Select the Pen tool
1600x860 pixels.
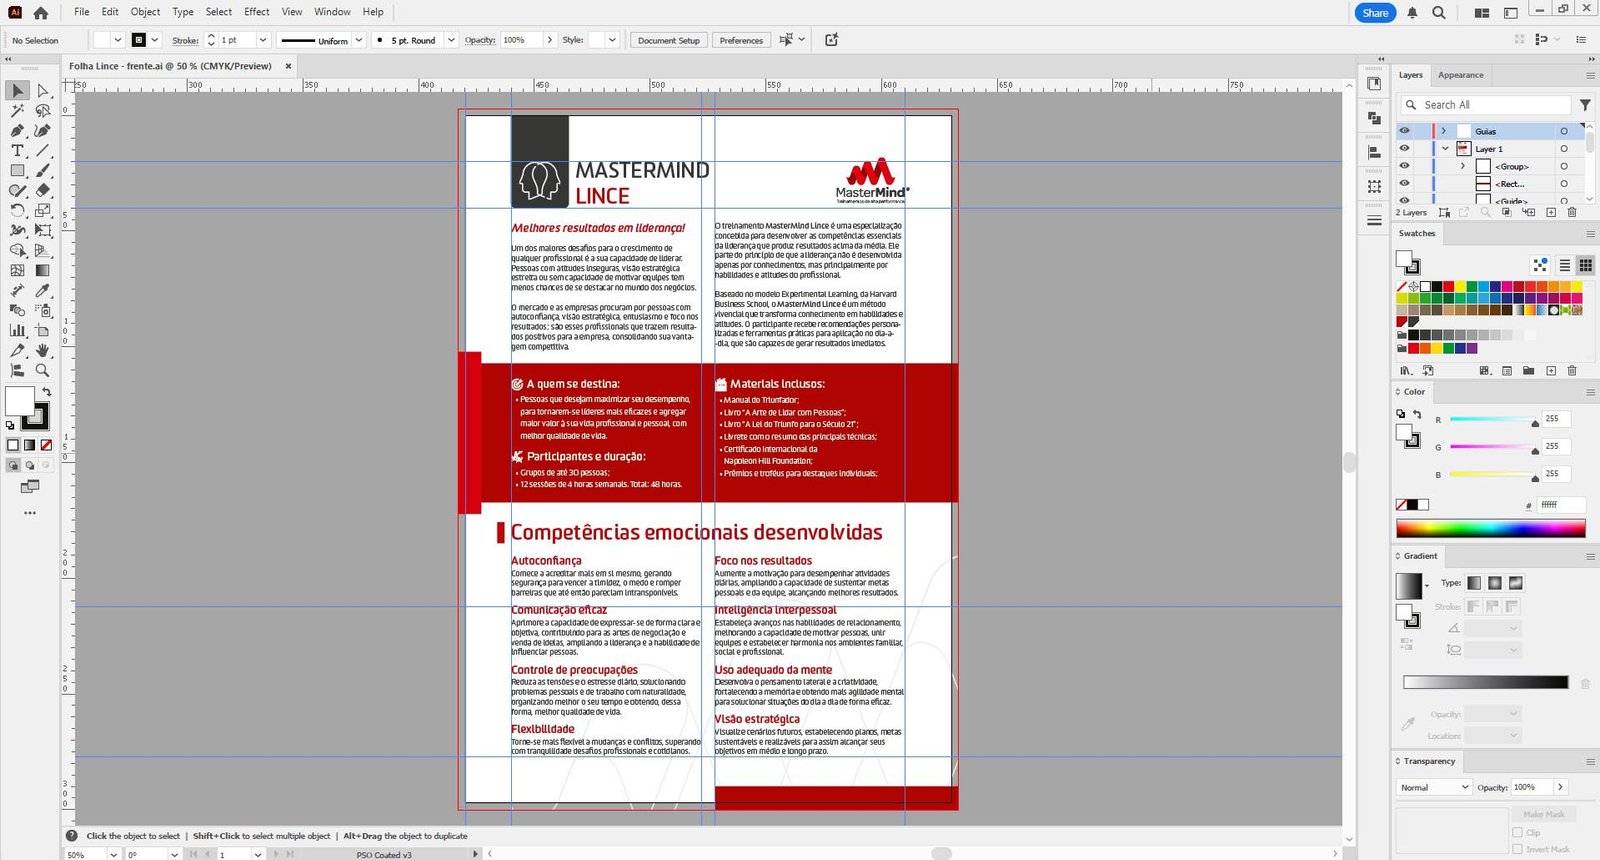[x=17, y=131]
